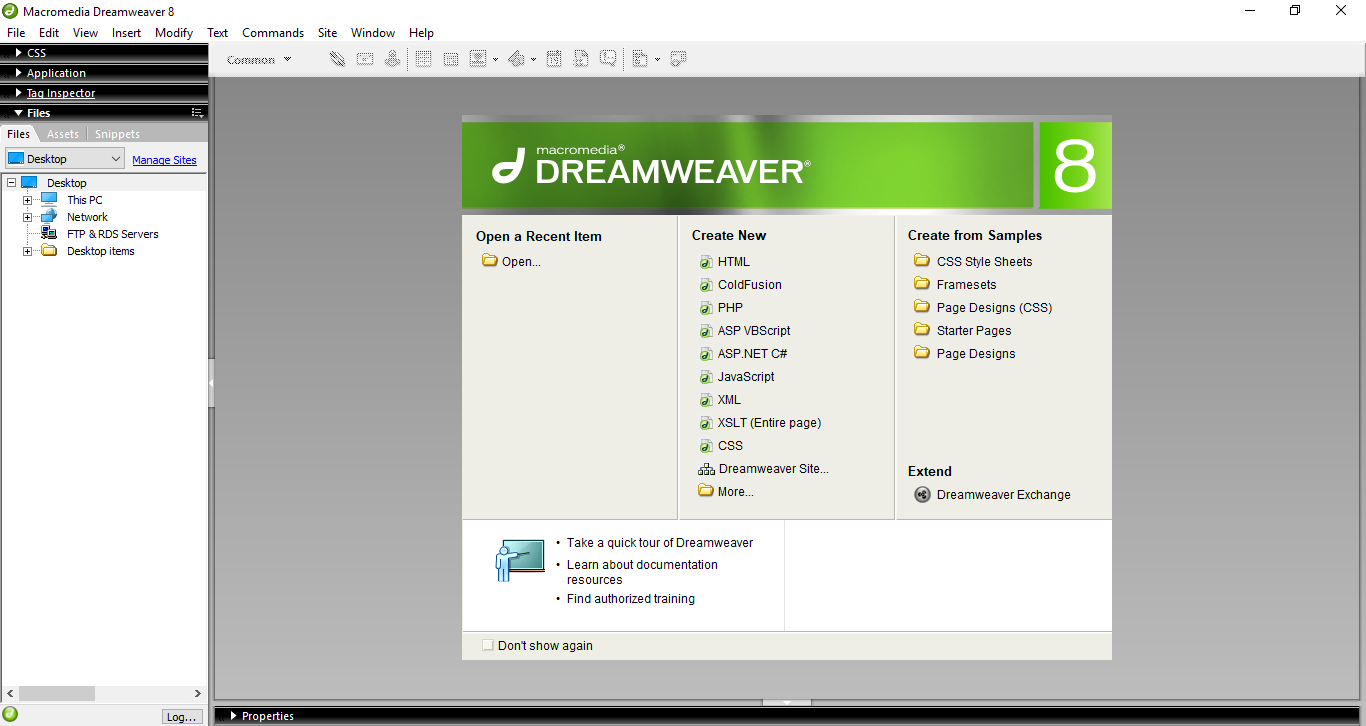Create new XSLT (Entire page)
Screen dimensions: 1366x726
click(x=760, y=423)
